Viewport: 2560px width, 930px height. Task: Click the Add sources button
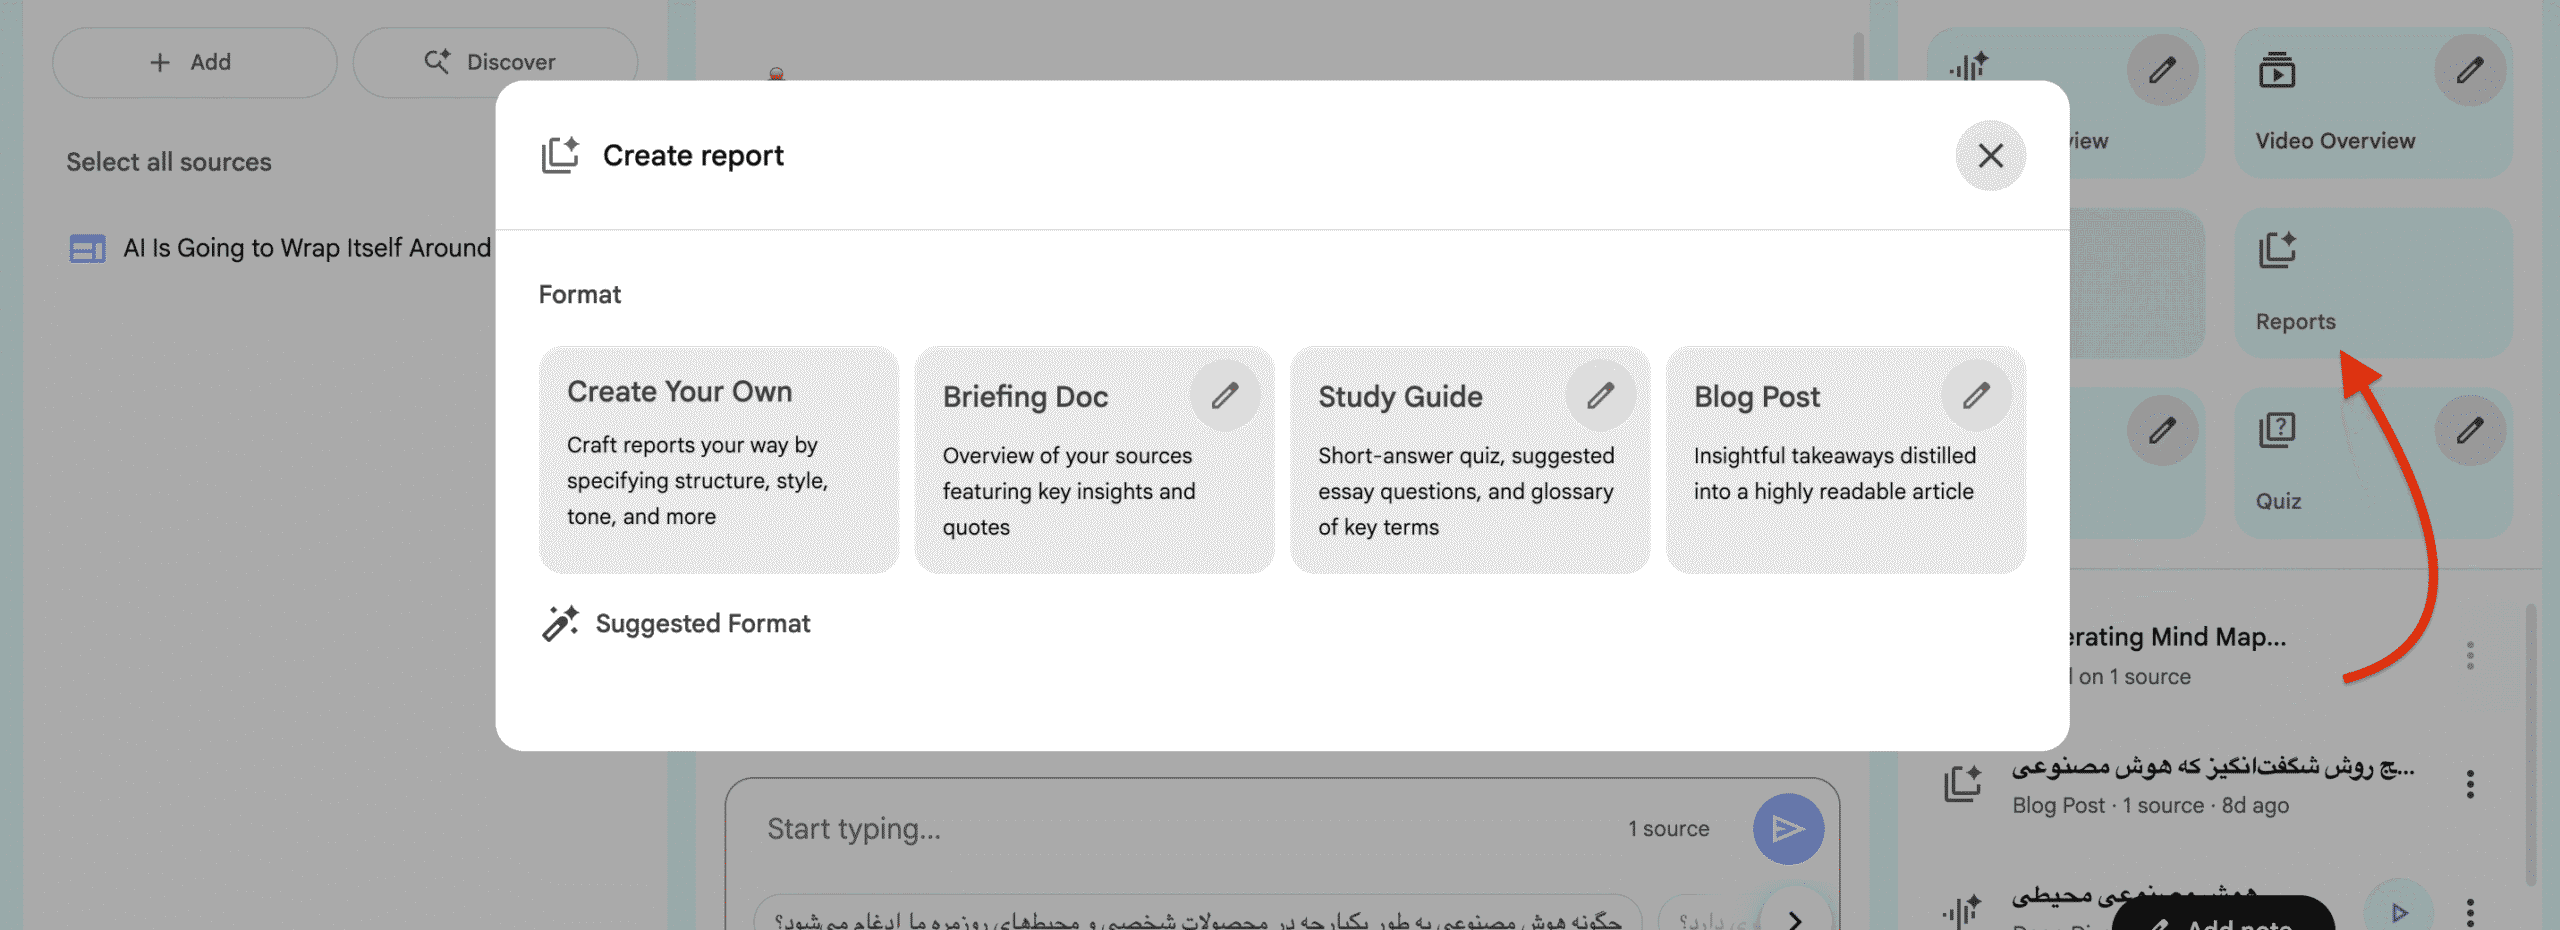click(x=194, y=62)
